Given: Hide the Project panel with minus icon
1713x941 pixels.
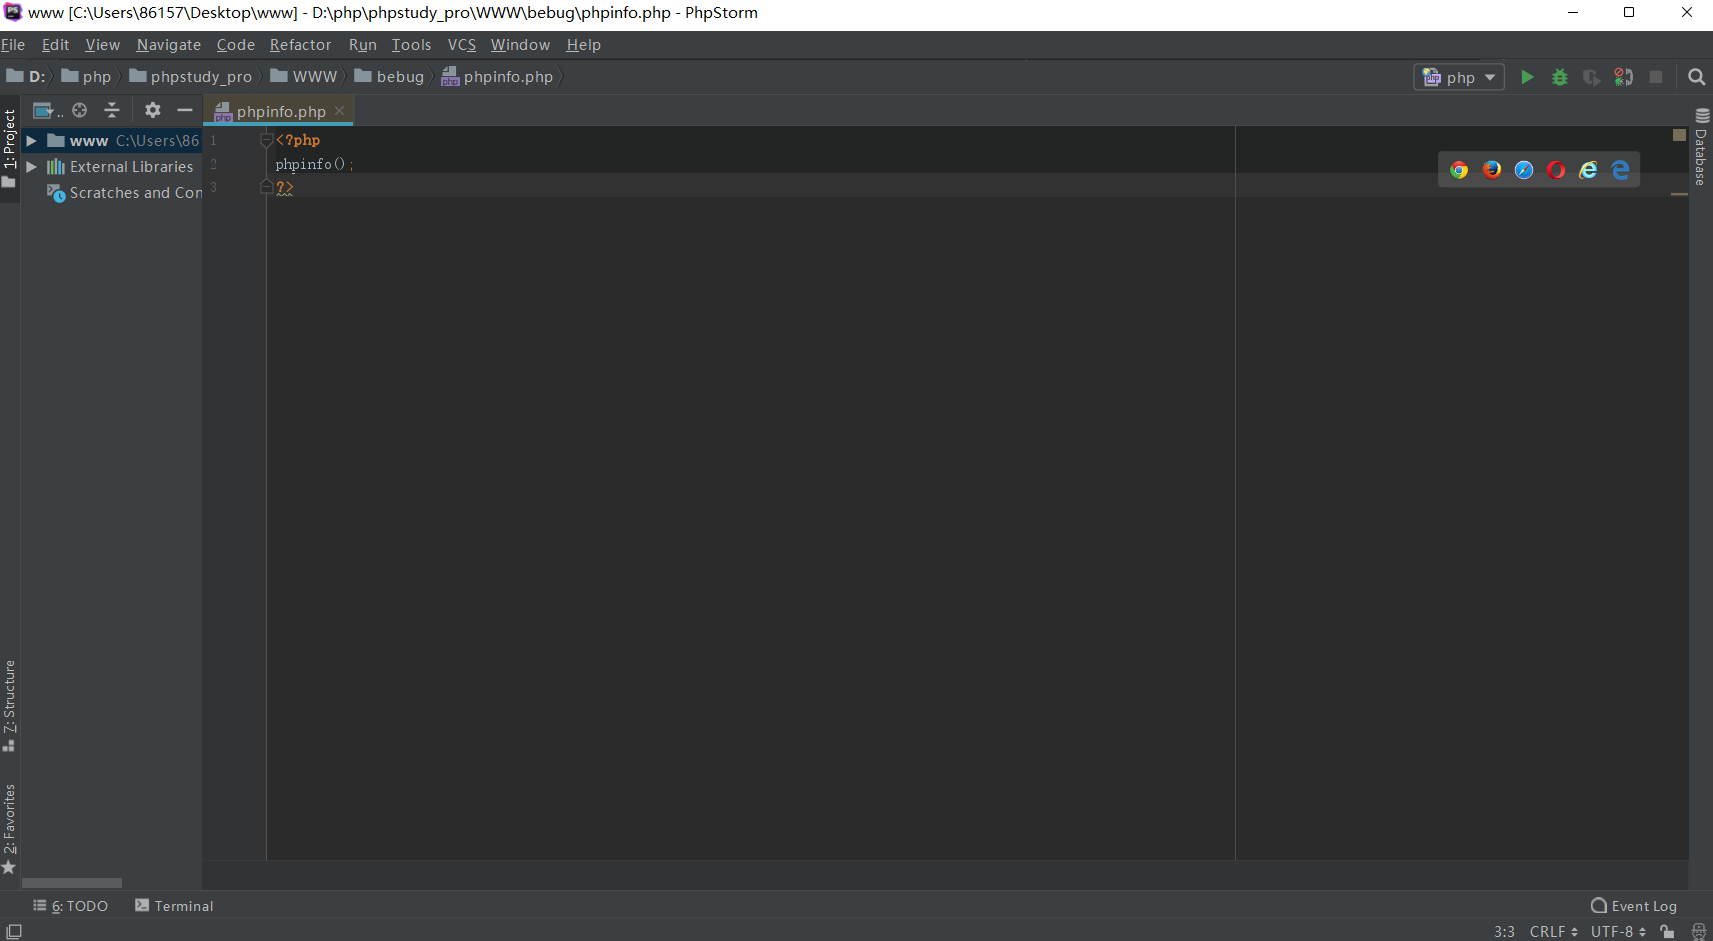Looking at the screenshot, I should point(184,110).
